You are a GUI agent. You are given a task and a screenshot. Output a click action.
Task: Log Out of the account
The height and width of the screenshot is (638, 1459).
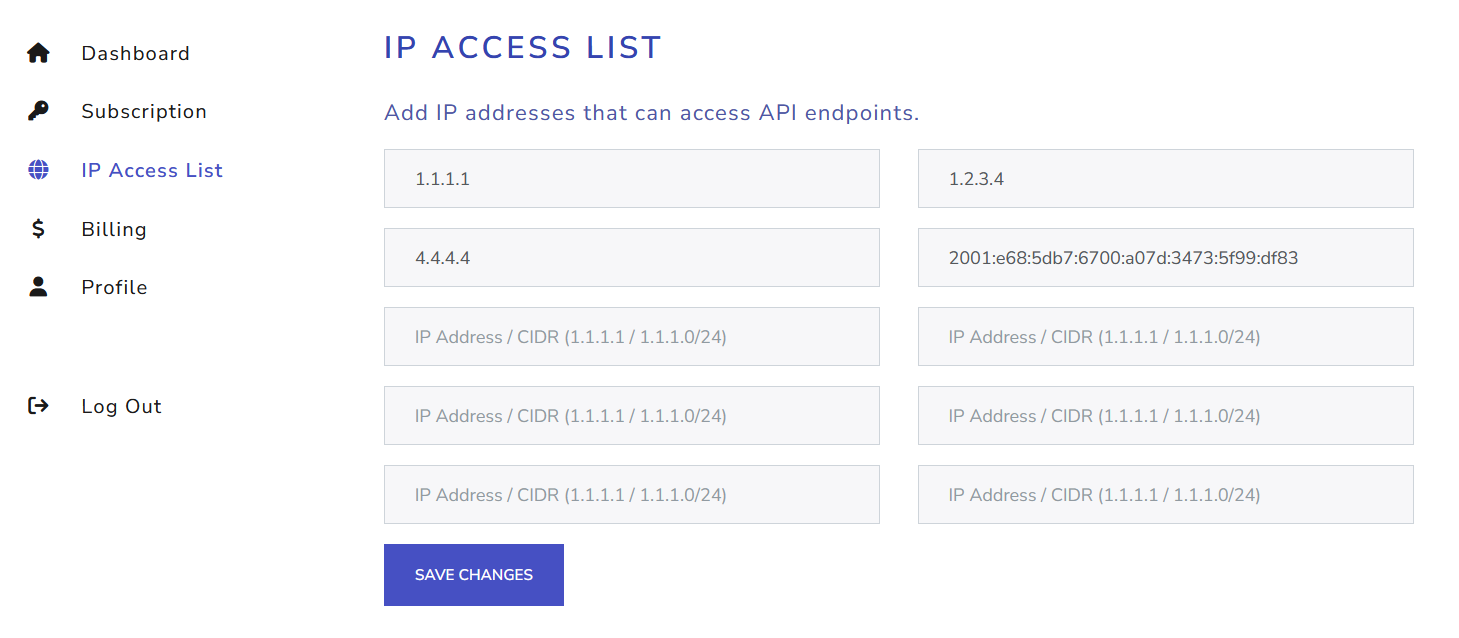[x=121, y=406]
